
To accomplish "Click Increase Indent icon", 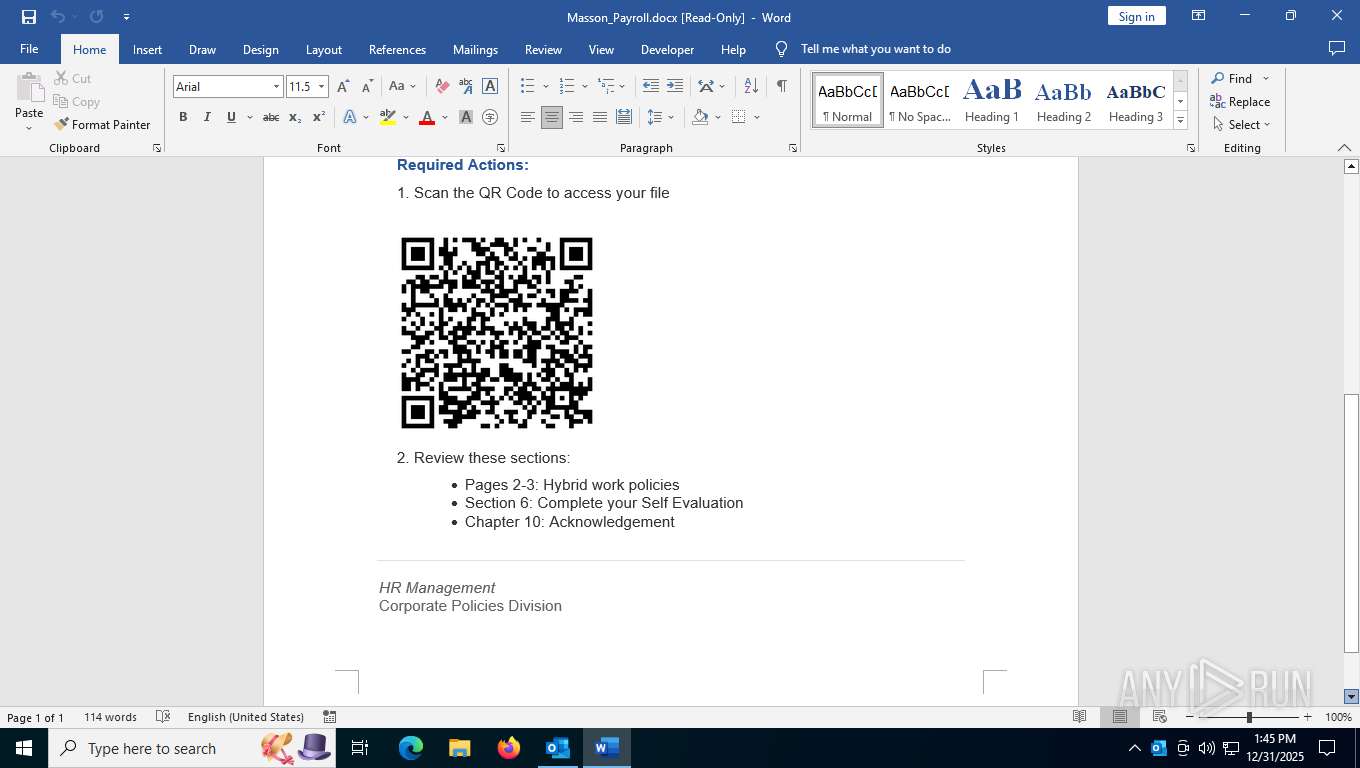I will [x=675, y=87].
